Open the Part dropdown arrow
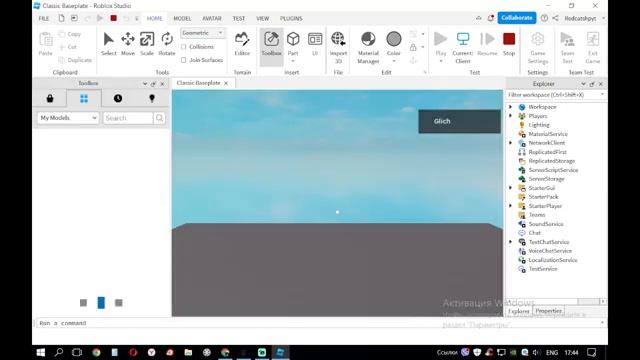Image resolution: width=640 pixels, height=360 pixels. [x=293, y=61]
